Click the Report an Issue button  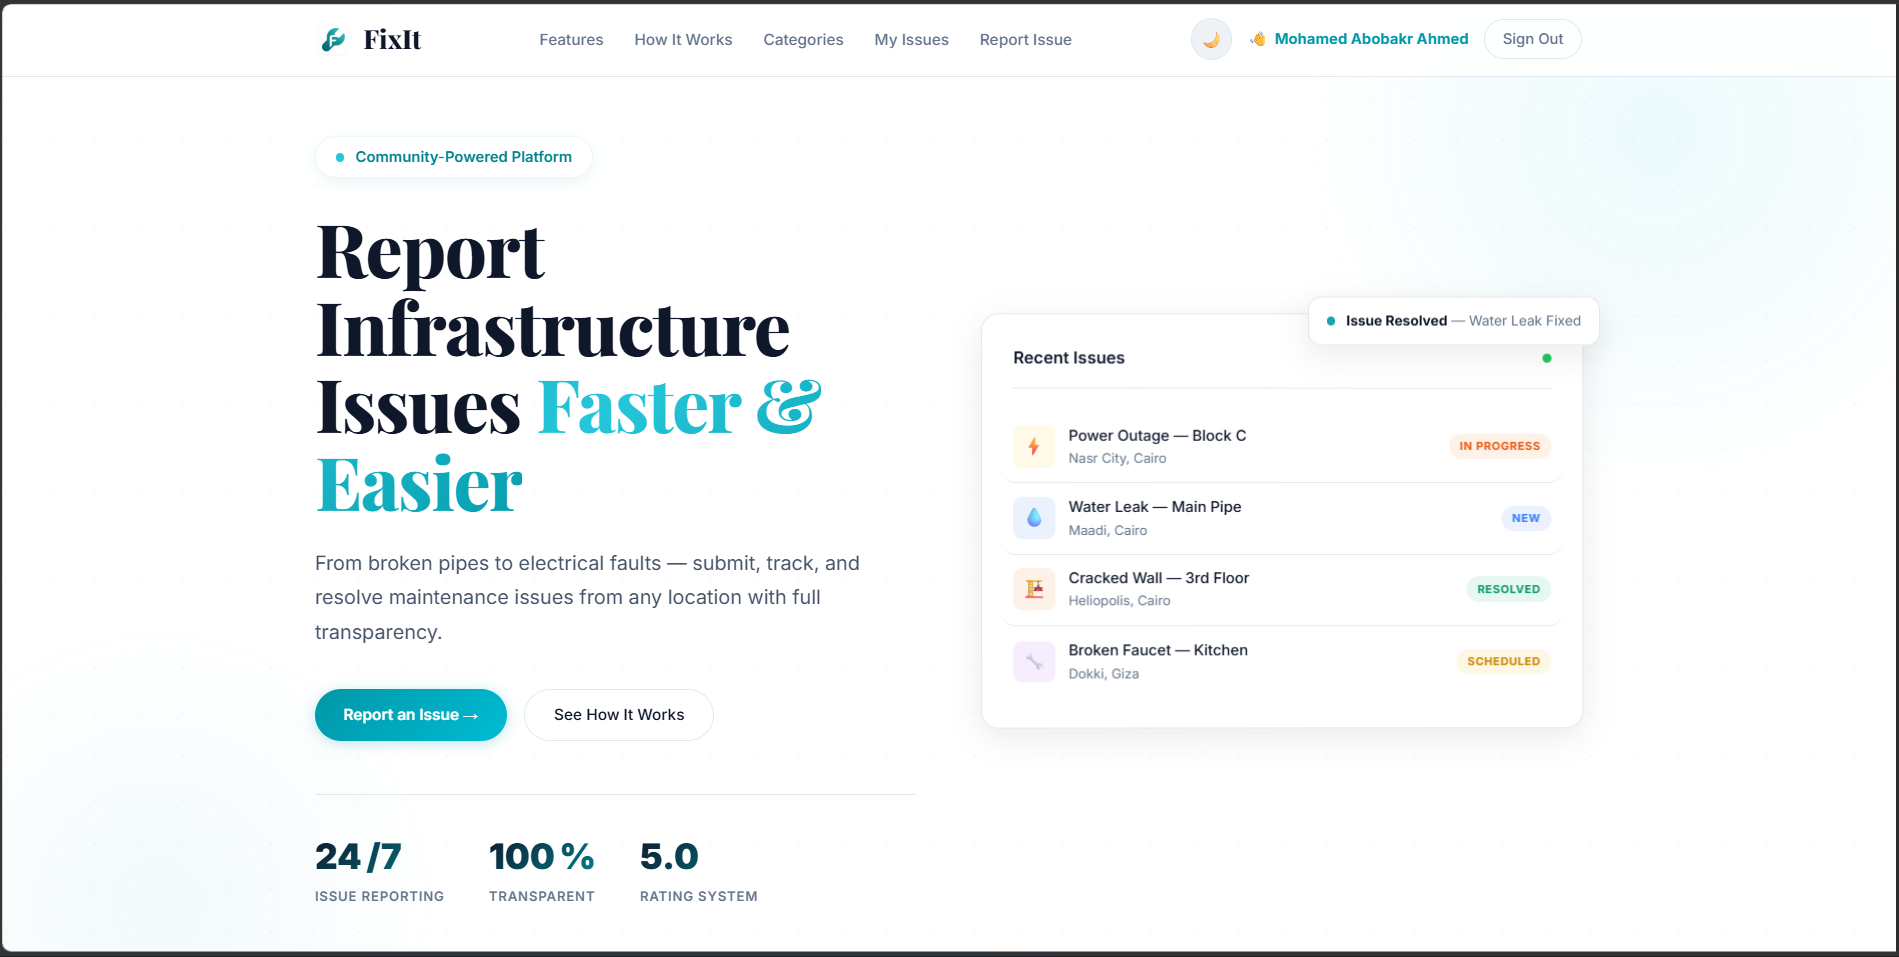click(x=411, y=715)
